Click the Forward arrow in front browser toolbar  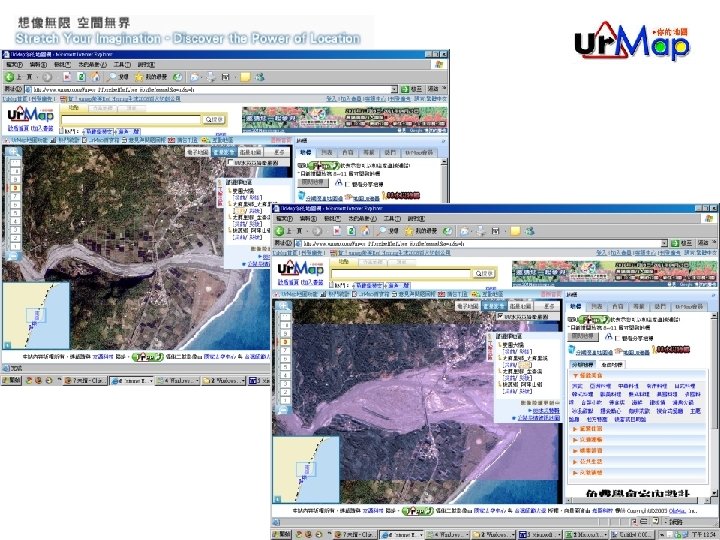point(317,231)
